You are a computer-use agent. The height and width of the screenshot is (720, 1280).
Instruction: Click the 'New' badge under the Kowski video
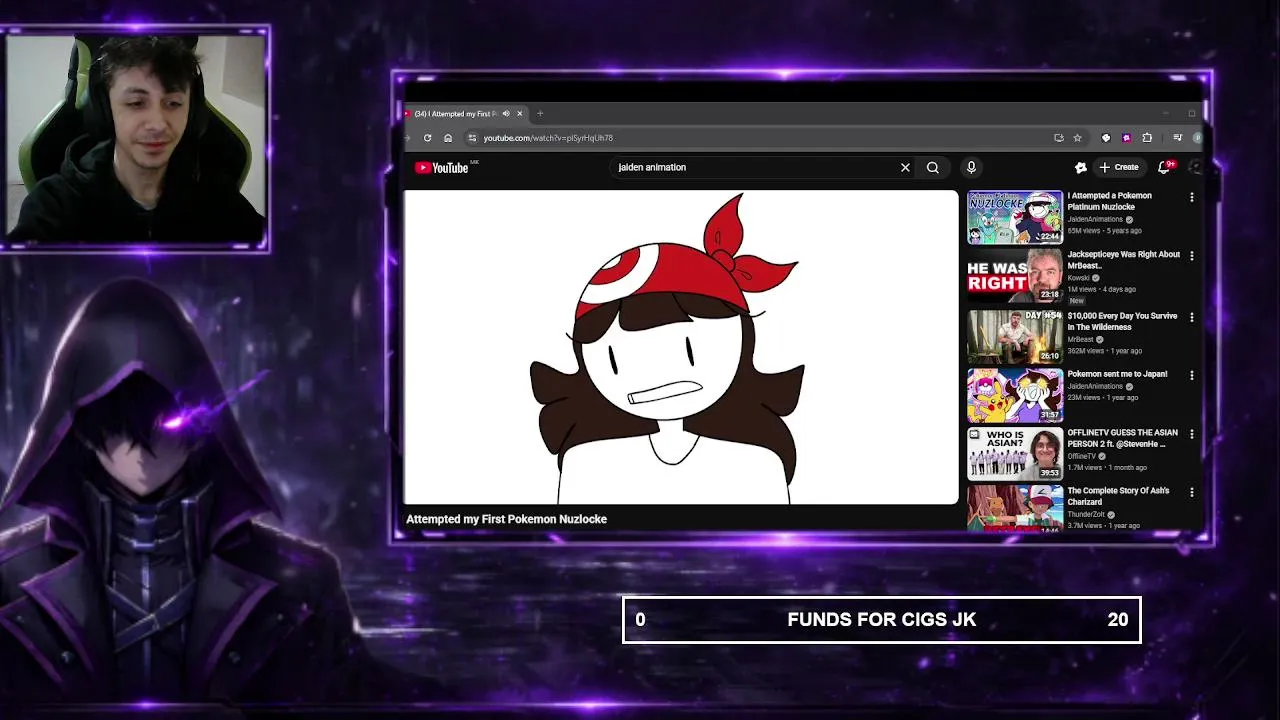pyautogui.click(x=1076, y=300)
